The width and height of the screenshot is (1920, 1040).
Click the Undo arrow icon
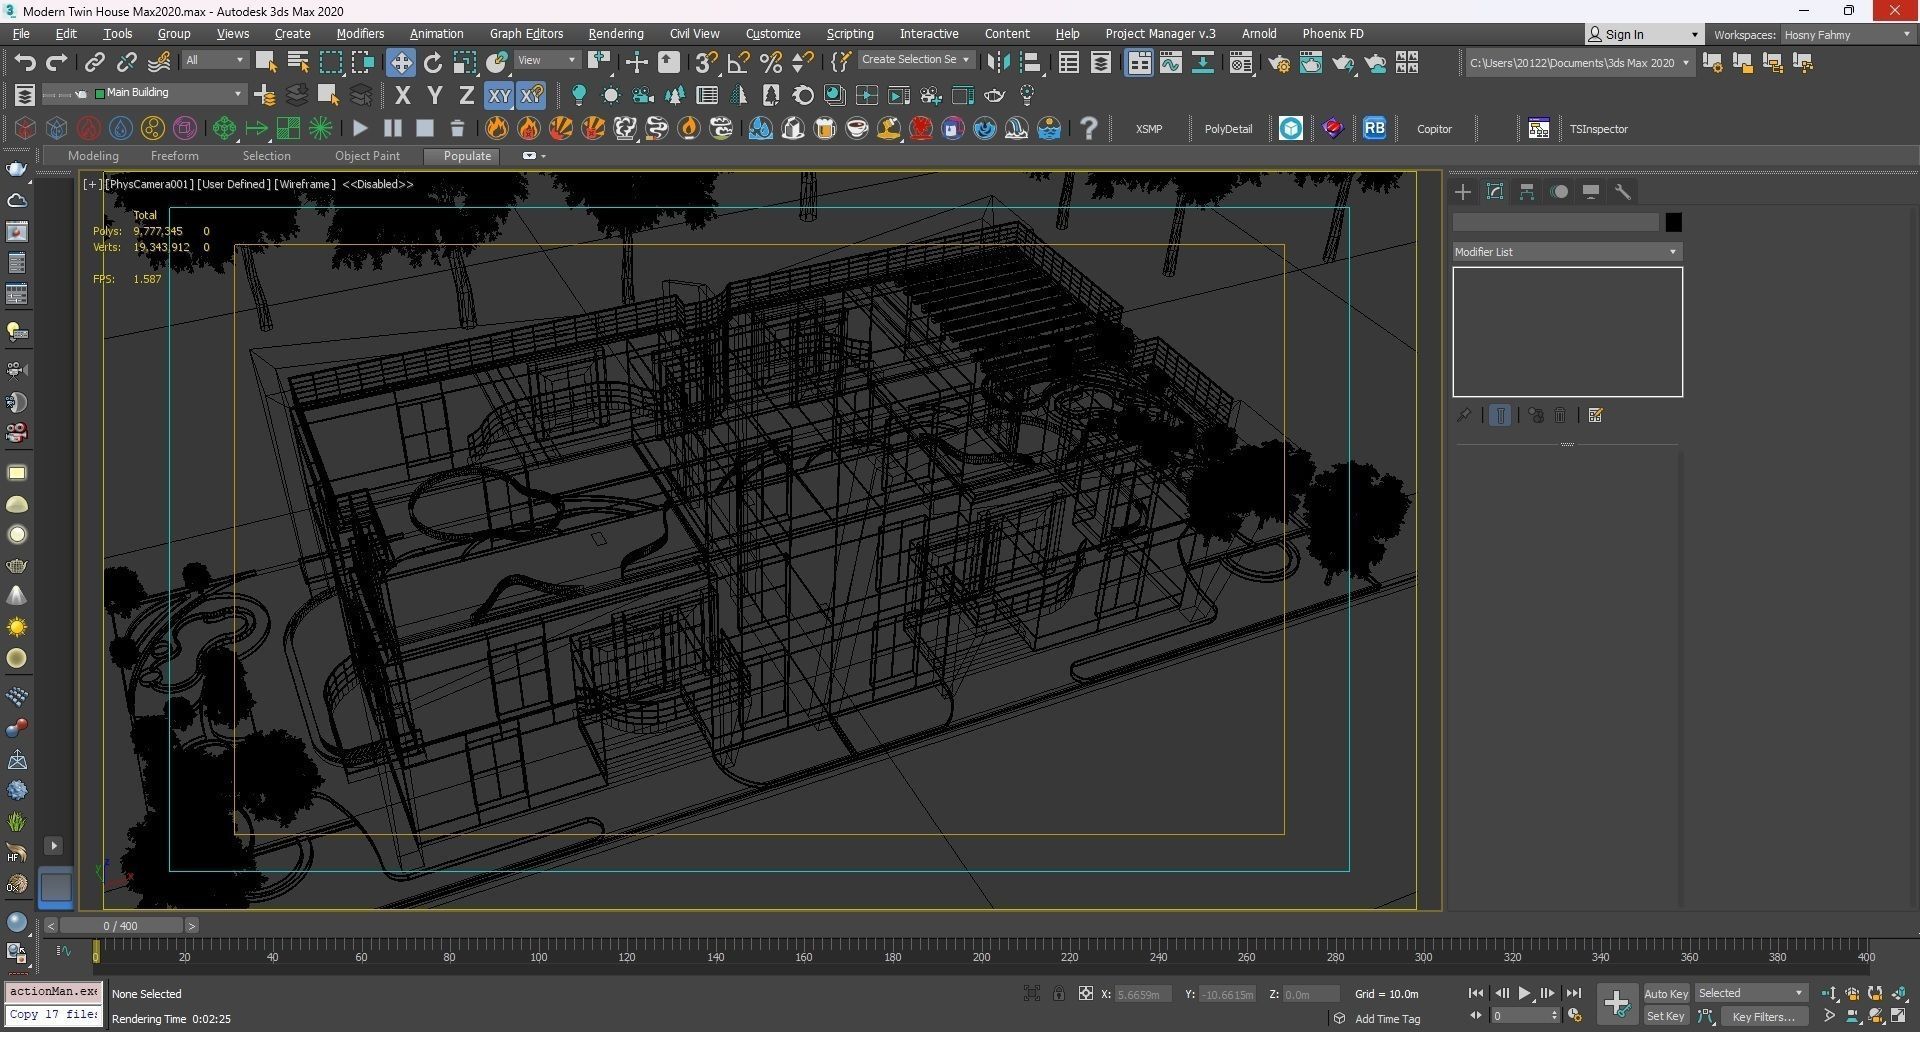24,63
